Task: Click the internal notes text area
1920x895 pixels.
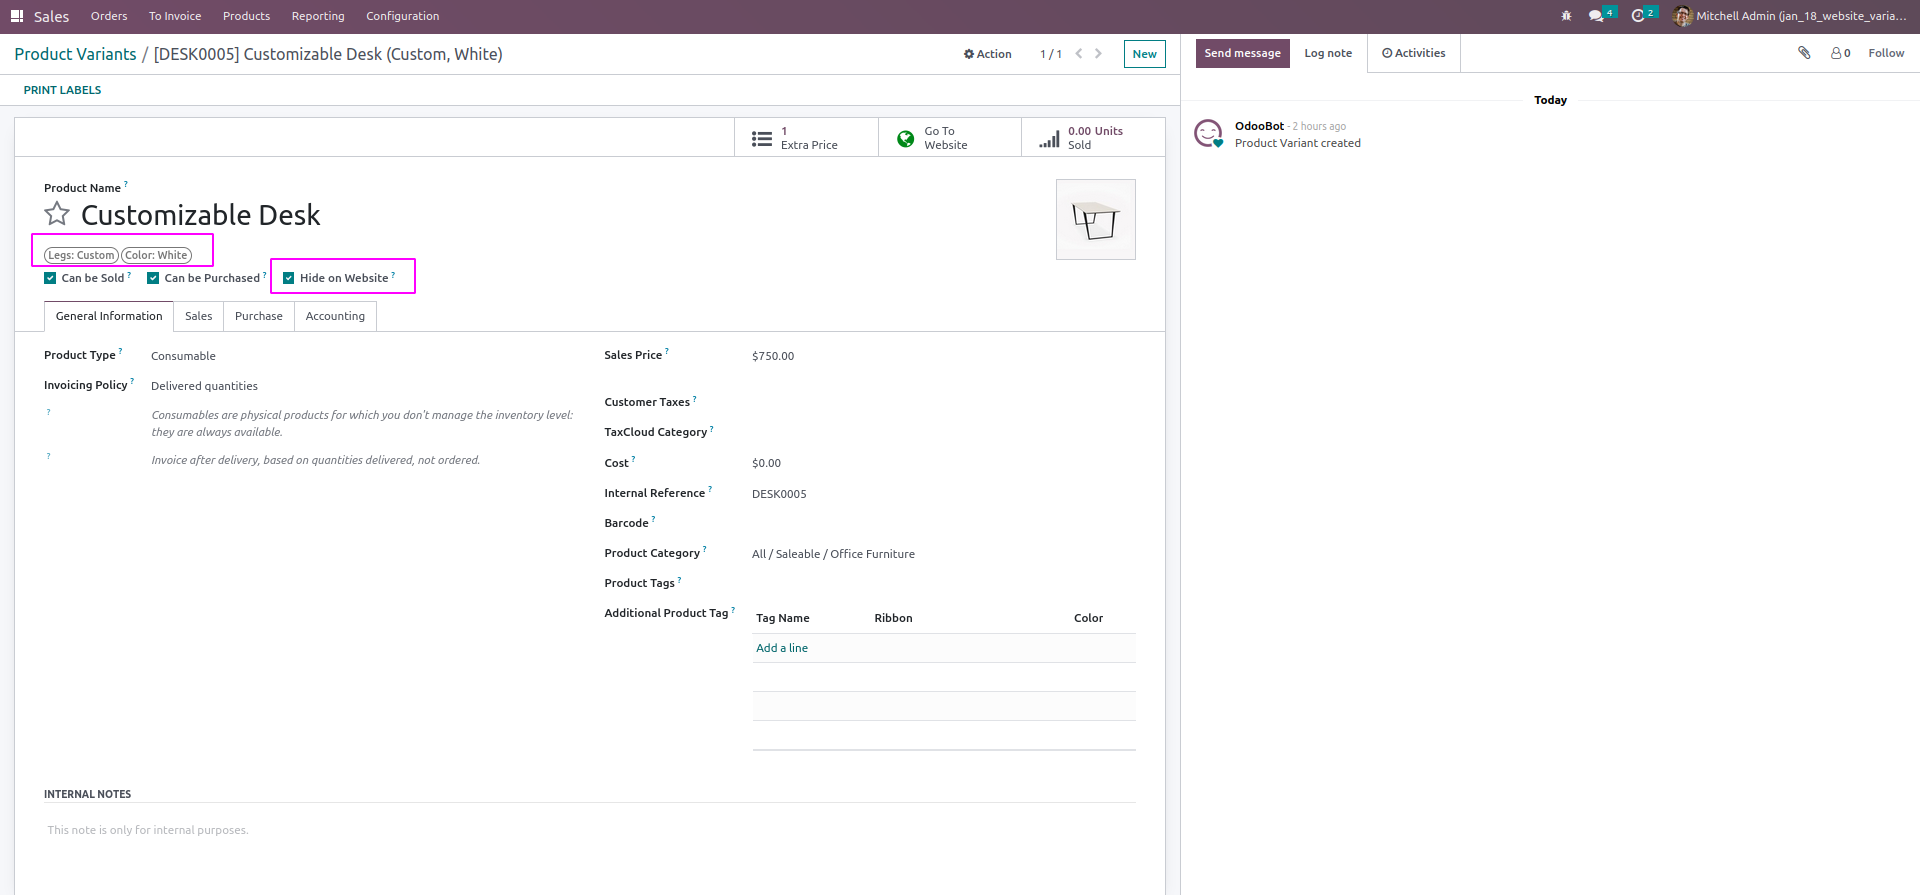Action: (x=590, y=830)
